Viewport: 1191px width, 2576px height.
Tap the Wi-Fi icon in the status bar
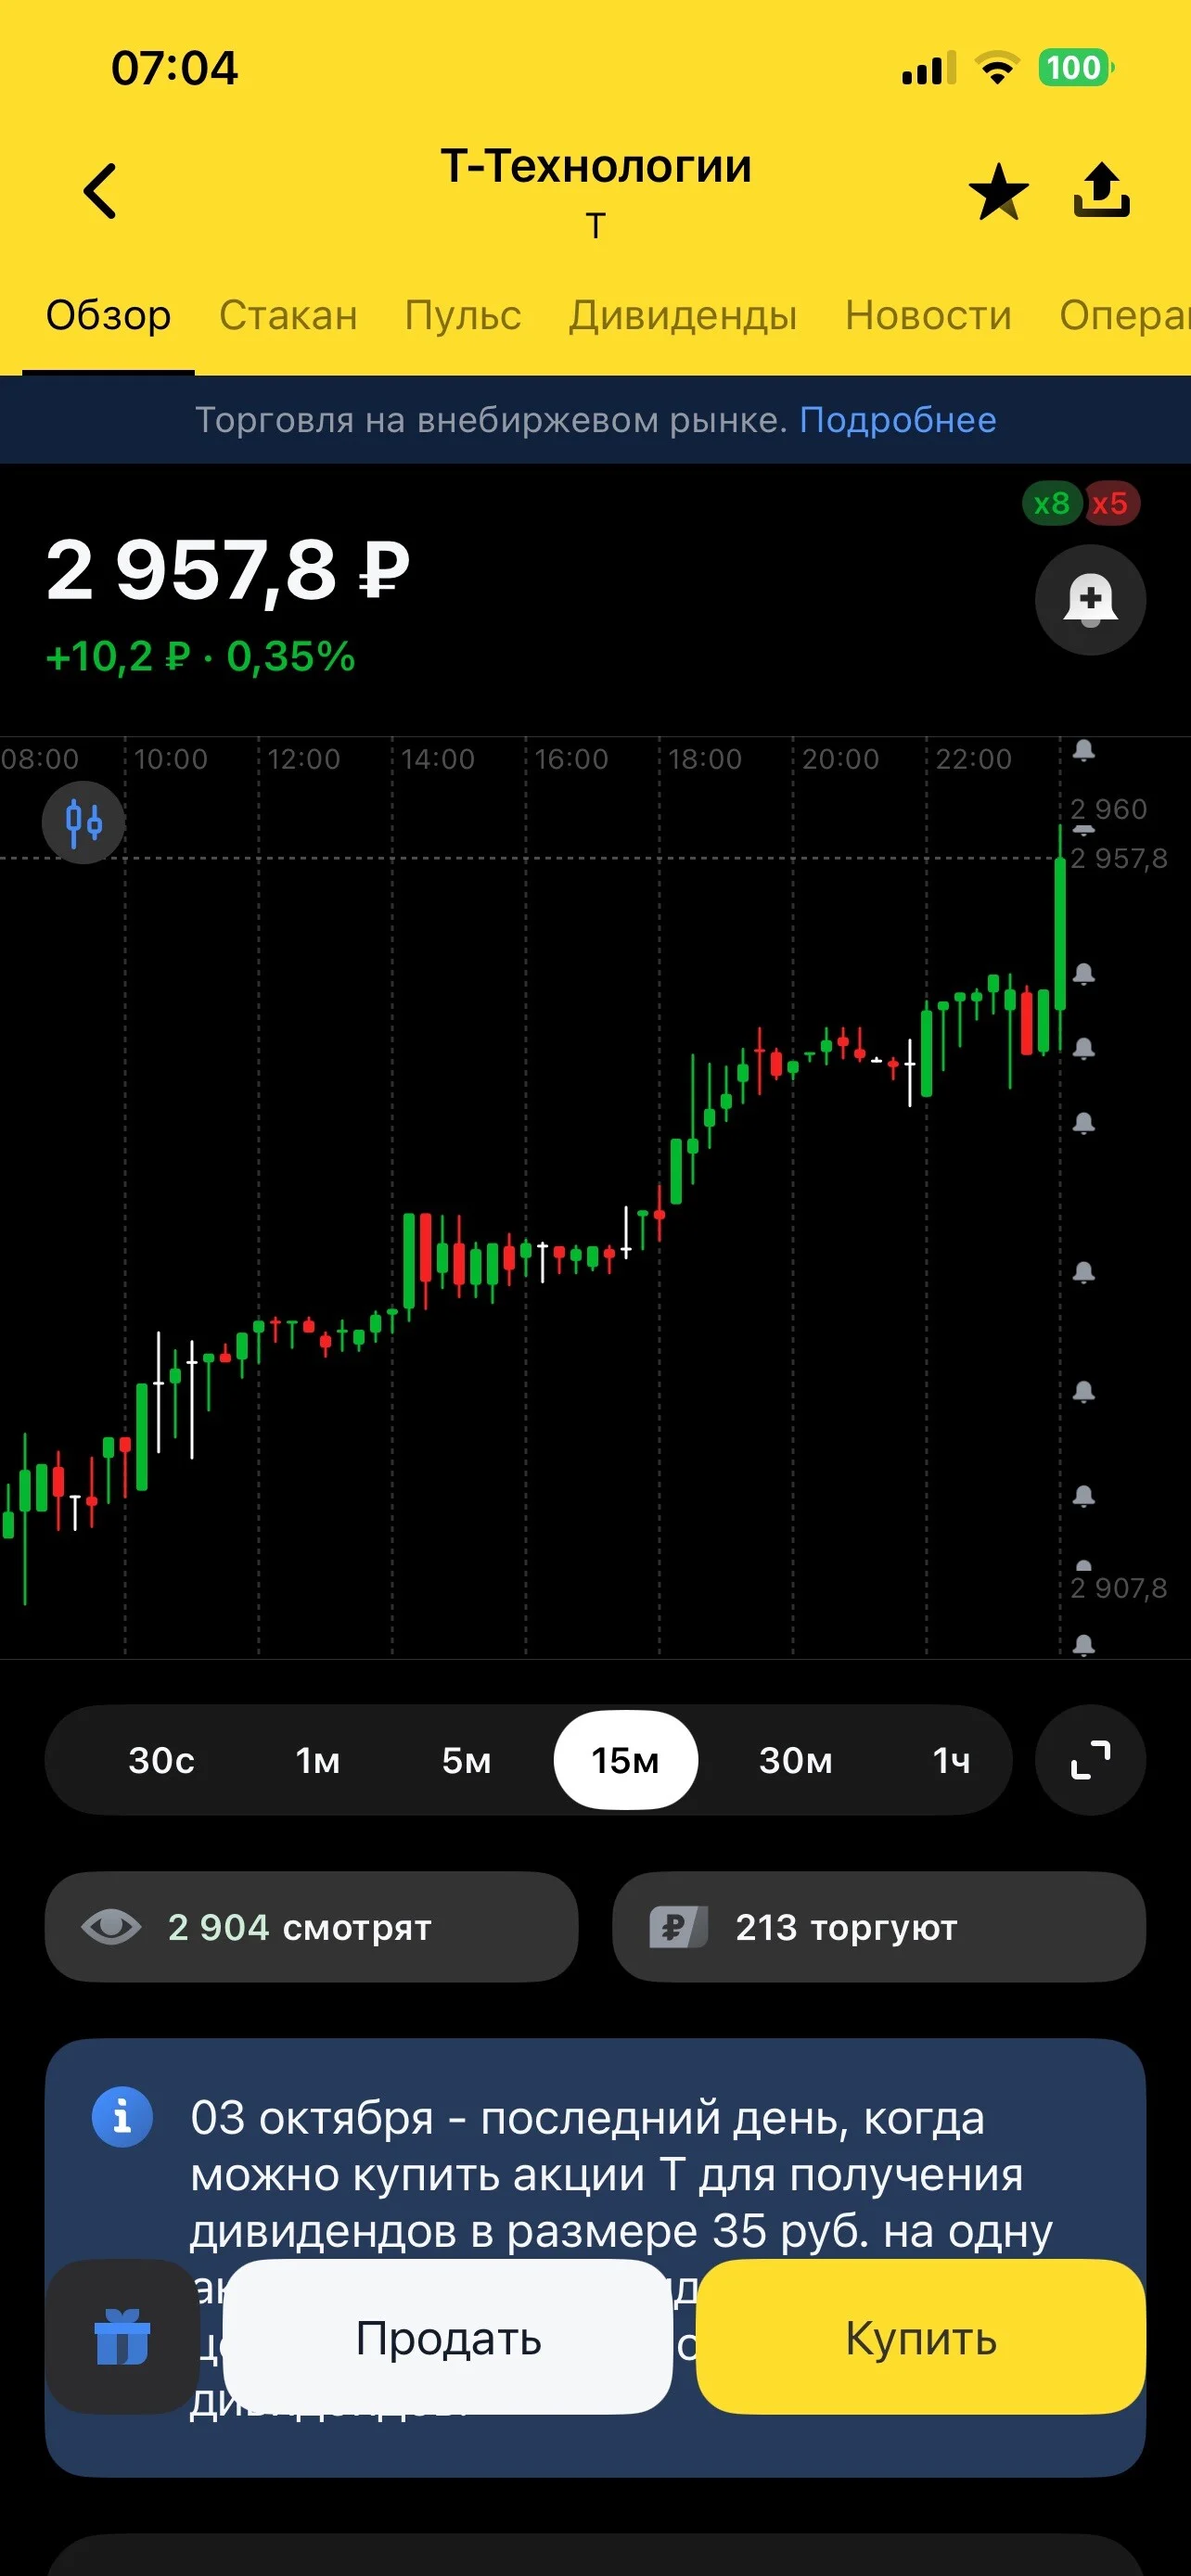pyautogui.click(x=996, y=68)
